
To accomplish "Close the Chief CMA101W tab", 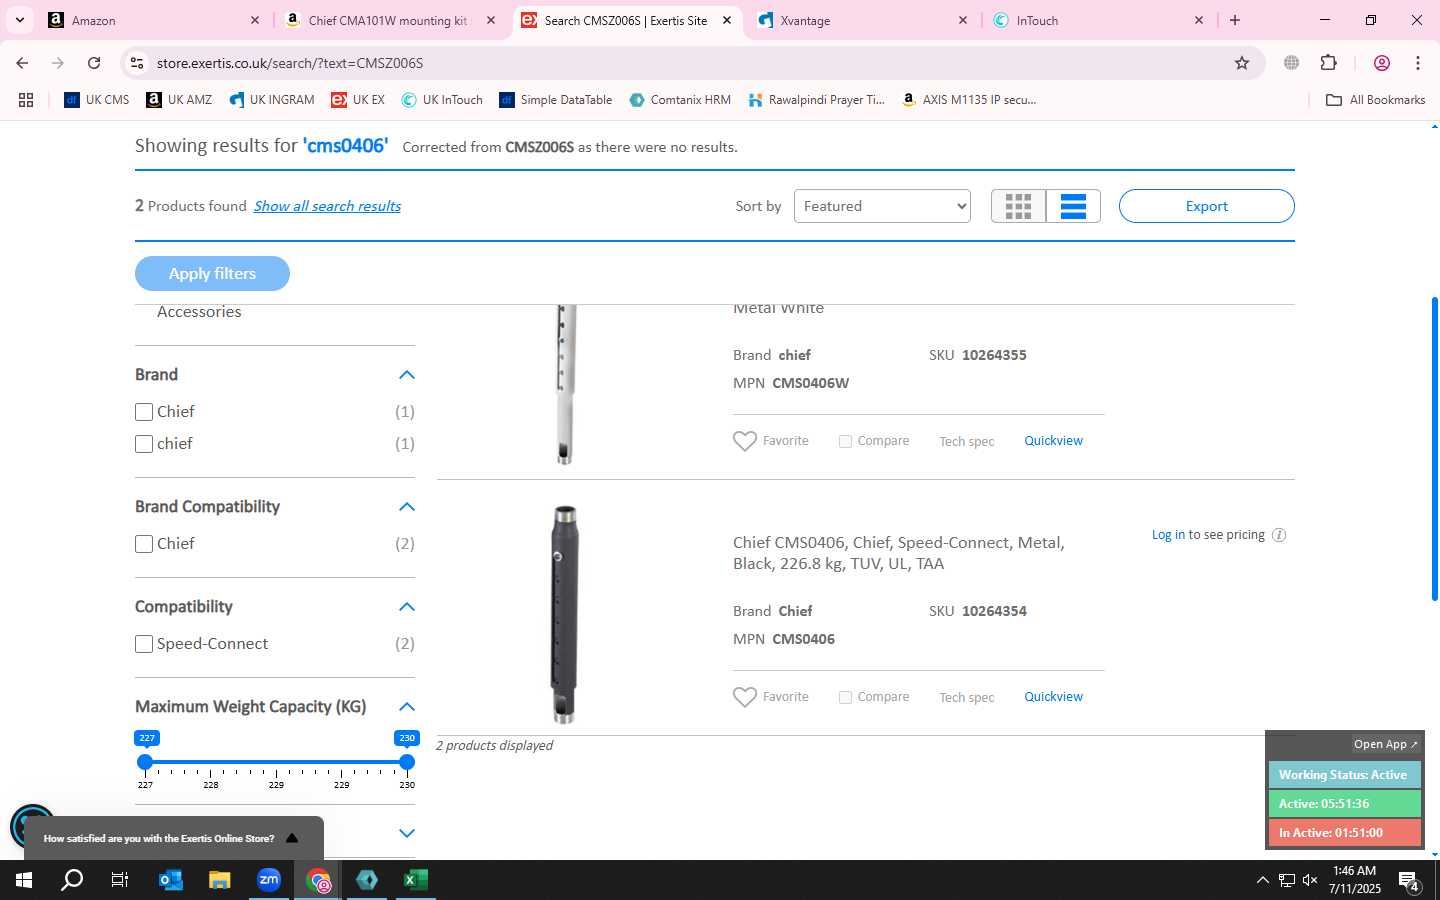I will click(491, 20).
